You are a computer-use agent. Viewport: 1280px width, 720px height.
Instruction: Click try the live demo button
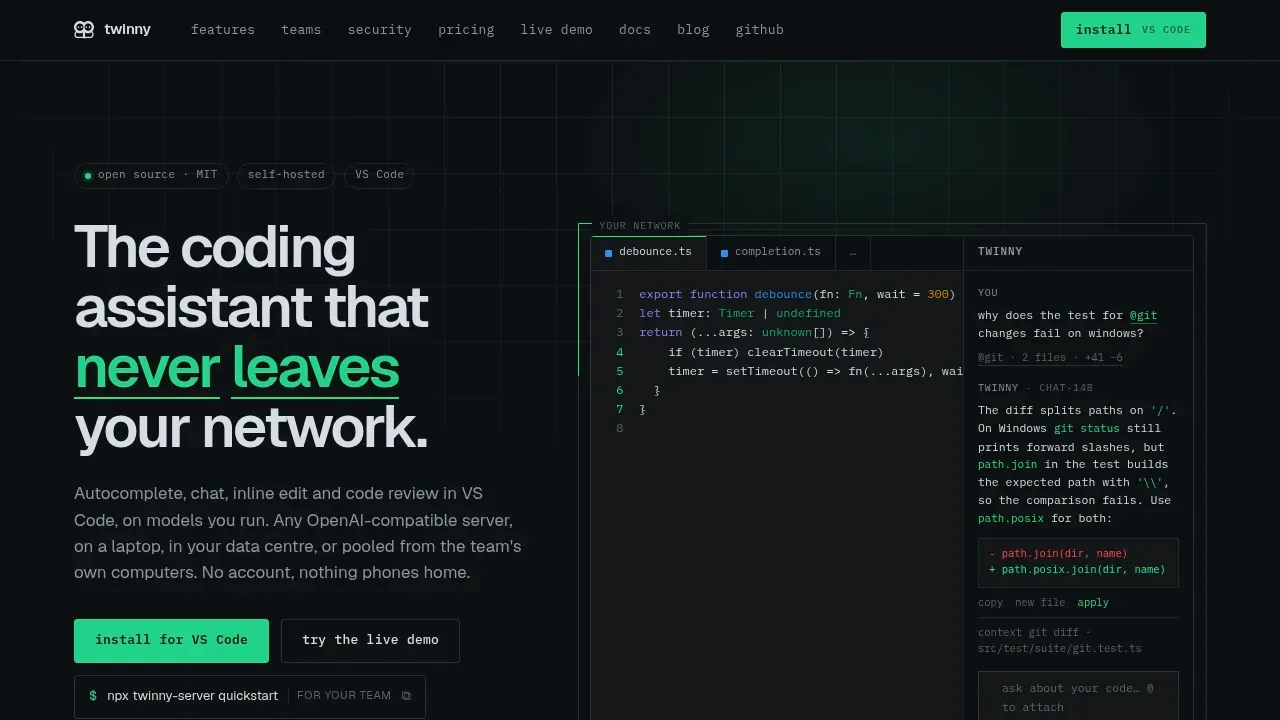370,641
